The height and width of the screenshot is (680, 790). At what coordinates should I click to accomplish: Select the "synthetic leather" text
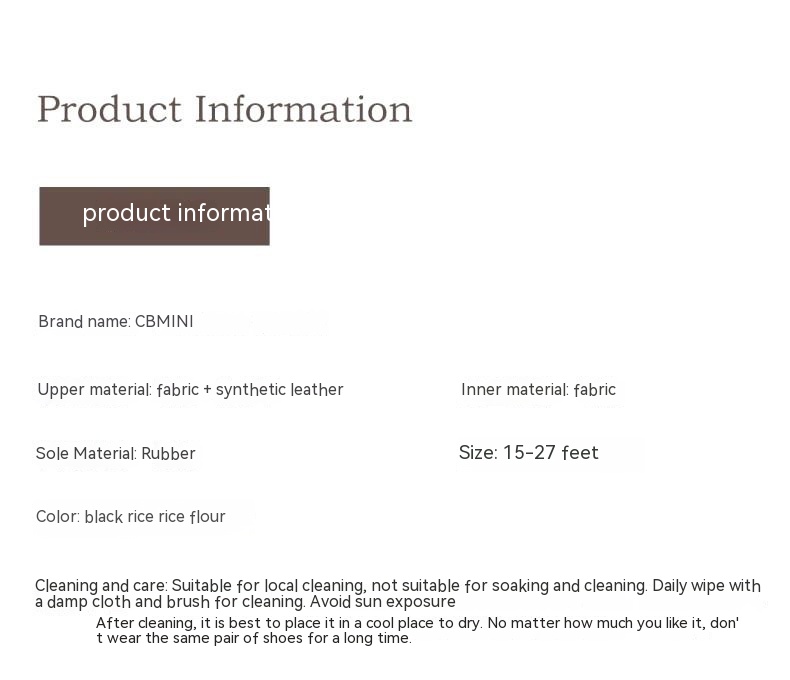280,390
